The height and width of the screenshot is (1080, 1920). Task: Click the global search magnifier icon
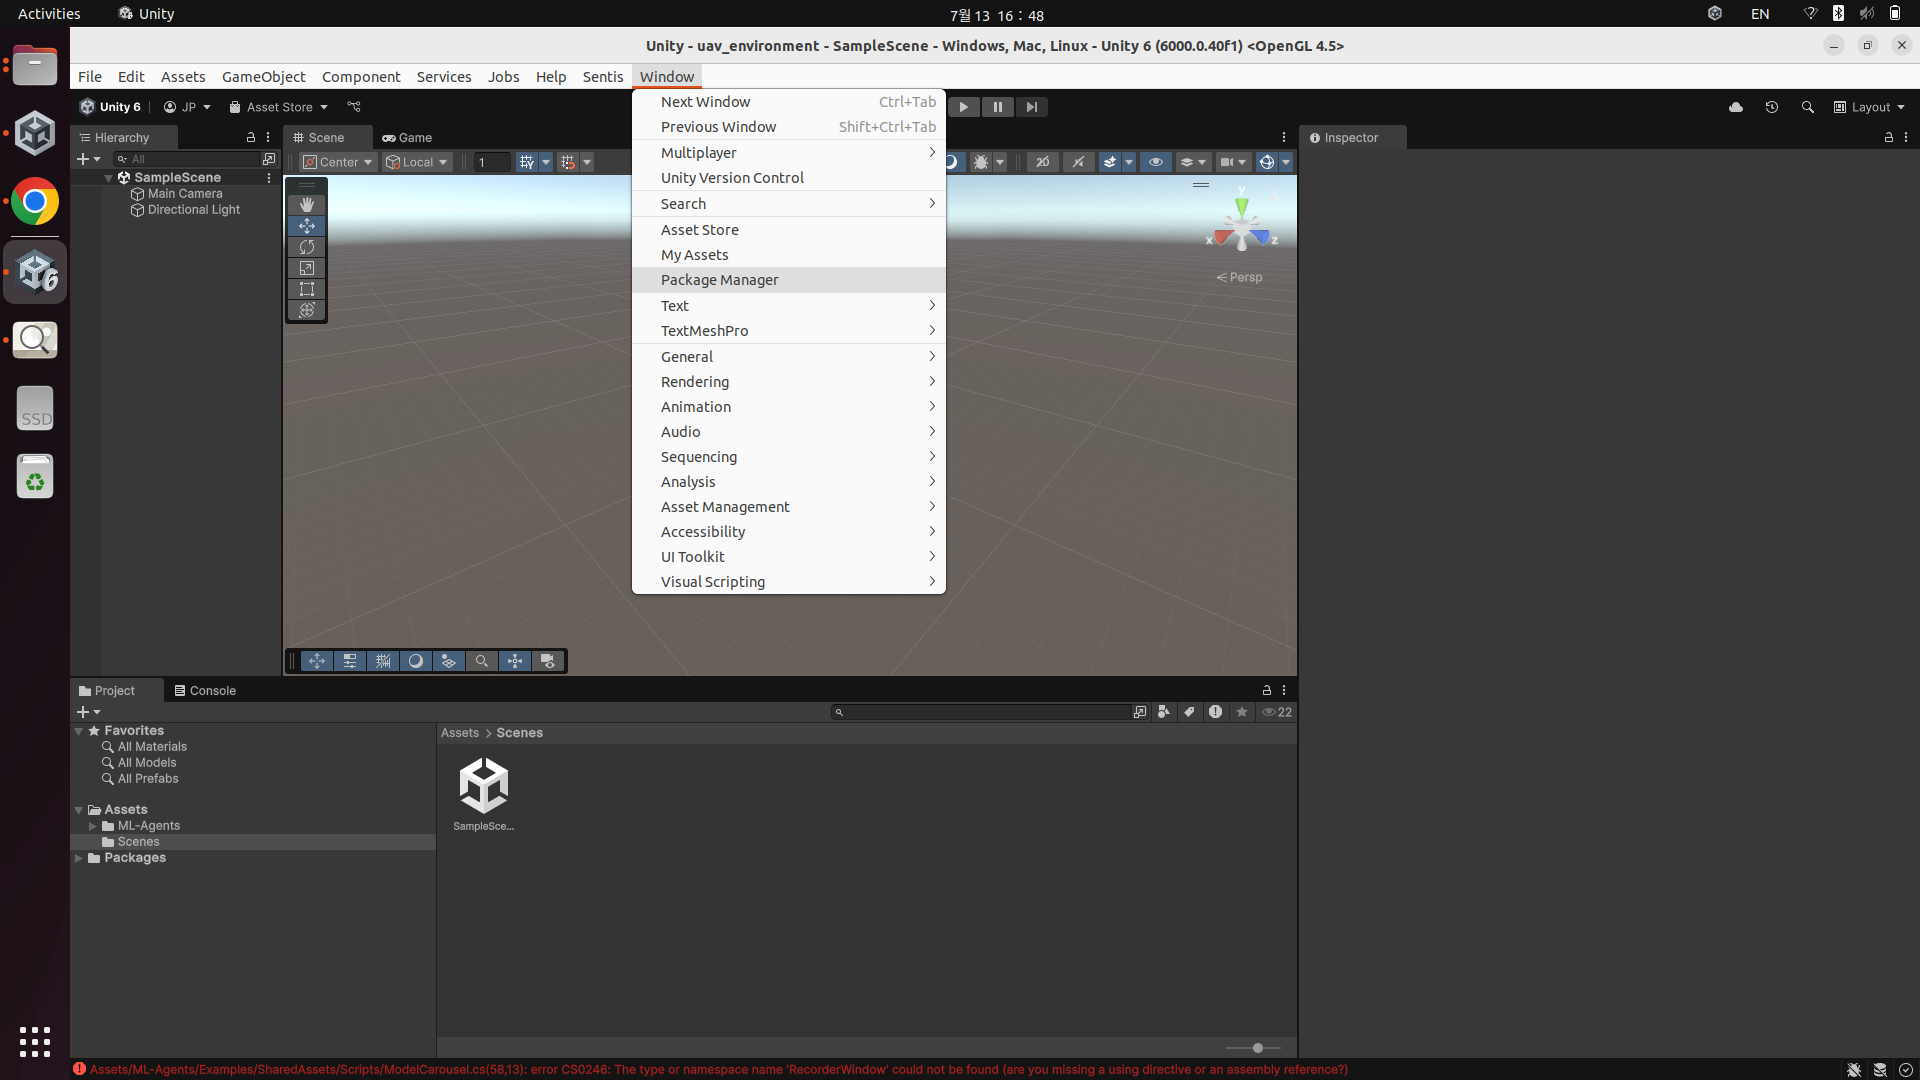(x=1807, y=107)
